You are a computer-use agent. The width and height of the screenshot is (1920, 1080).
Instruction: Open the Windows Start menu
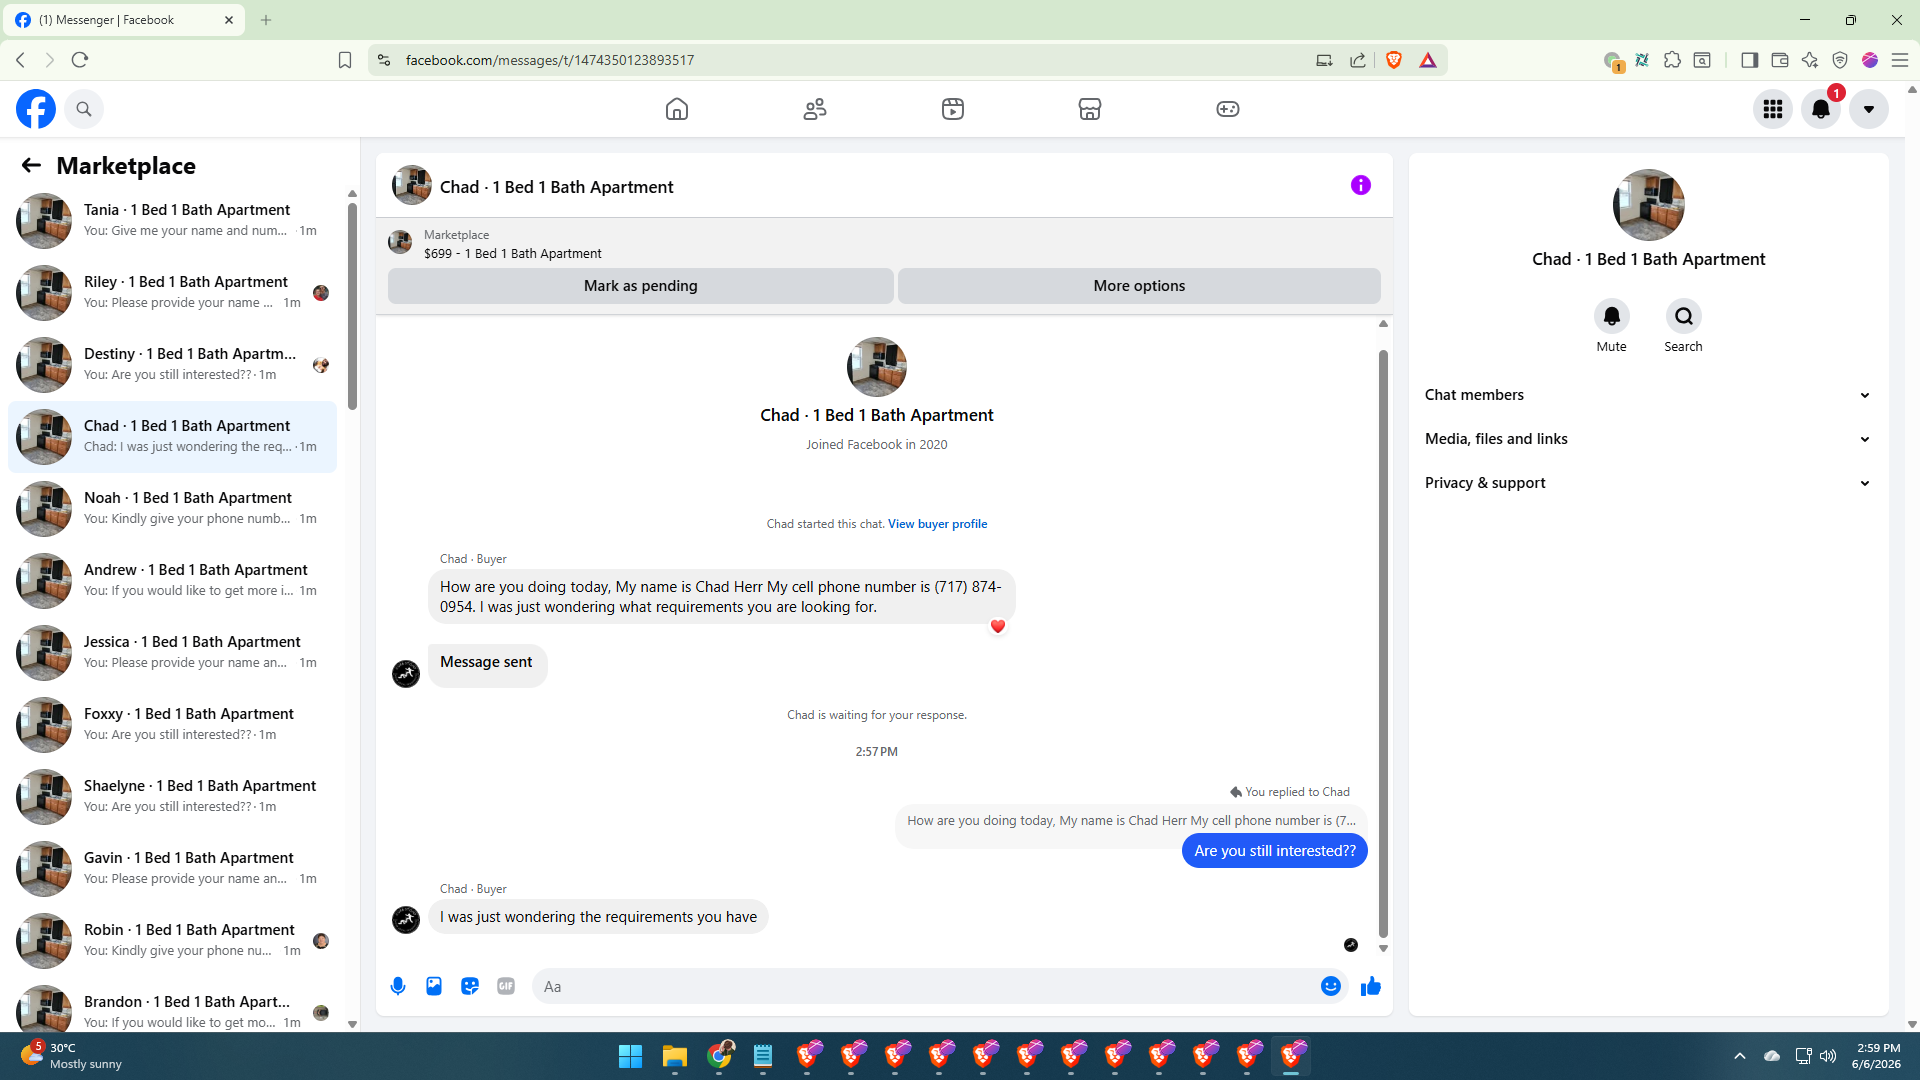click(x=630, y=1056)
